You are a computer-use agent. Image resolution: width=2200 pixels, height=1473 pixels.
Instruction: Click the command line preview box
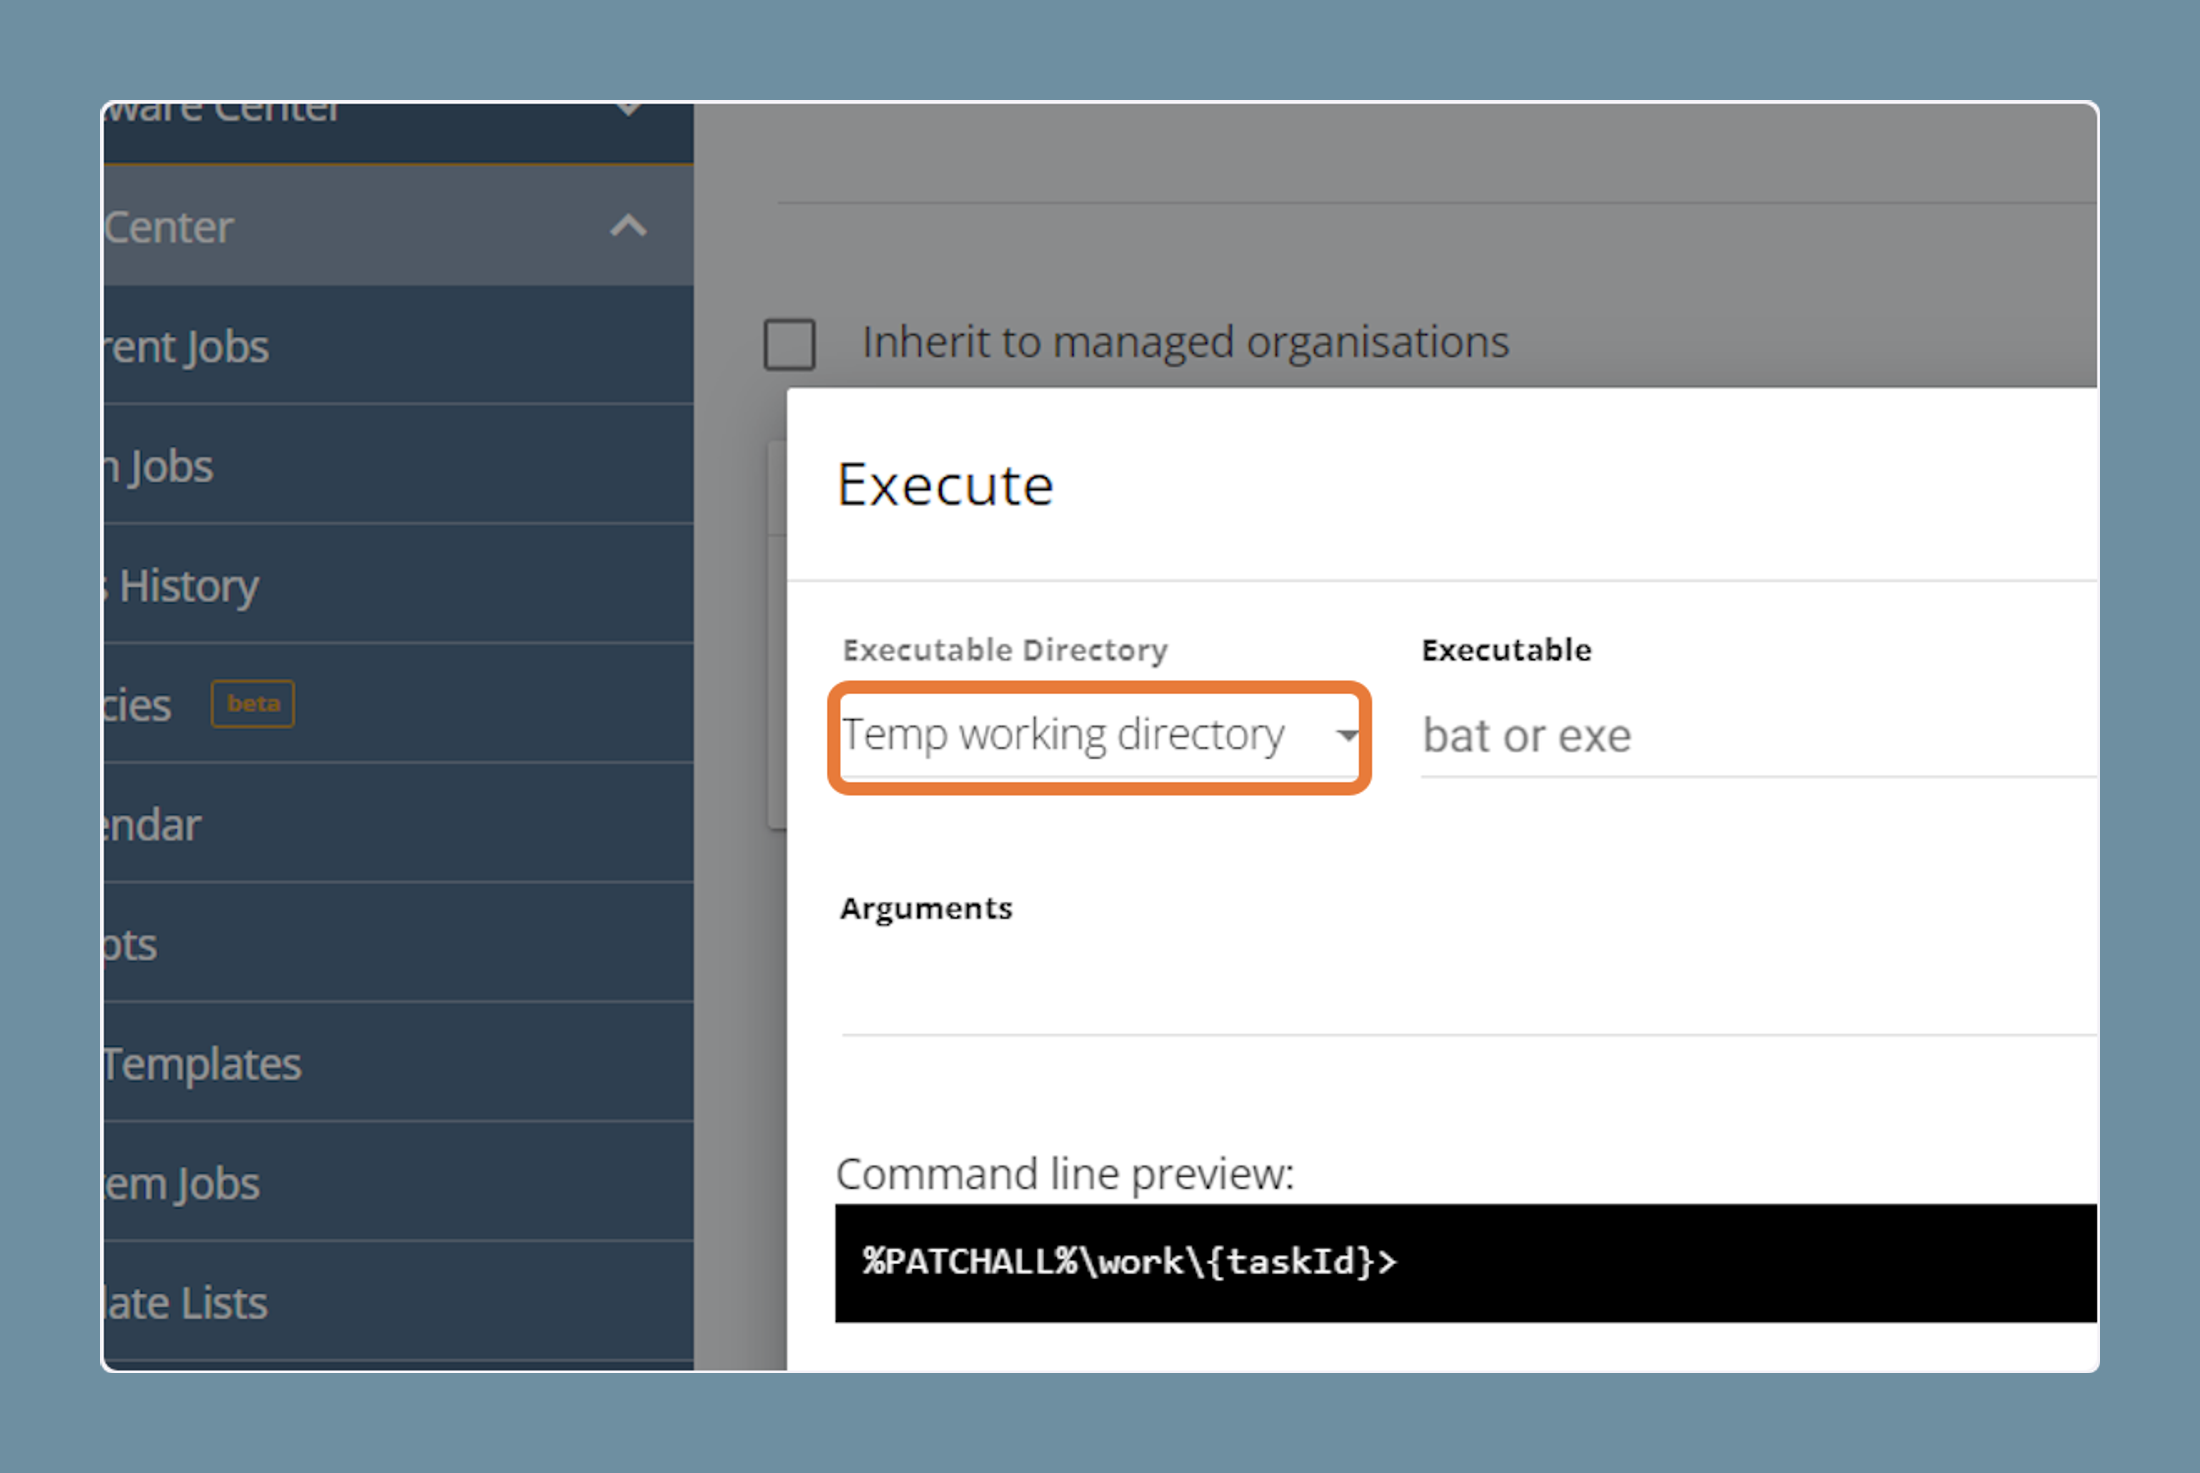pos(1466,1263)
